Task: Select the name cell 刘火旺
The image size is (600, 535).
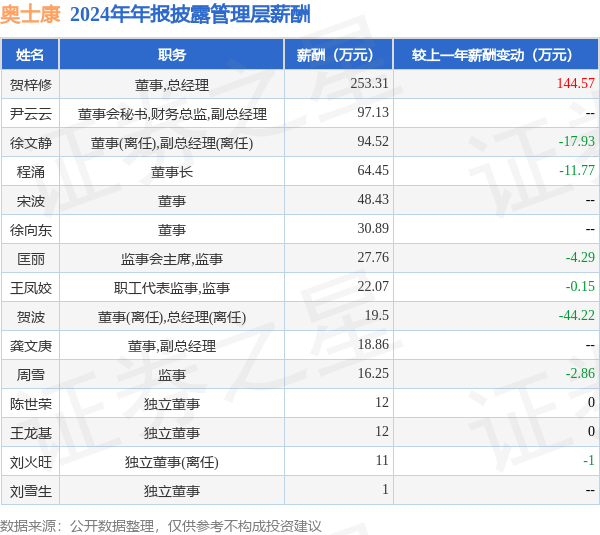Action: pyautogui.click(x=31, y=462)
